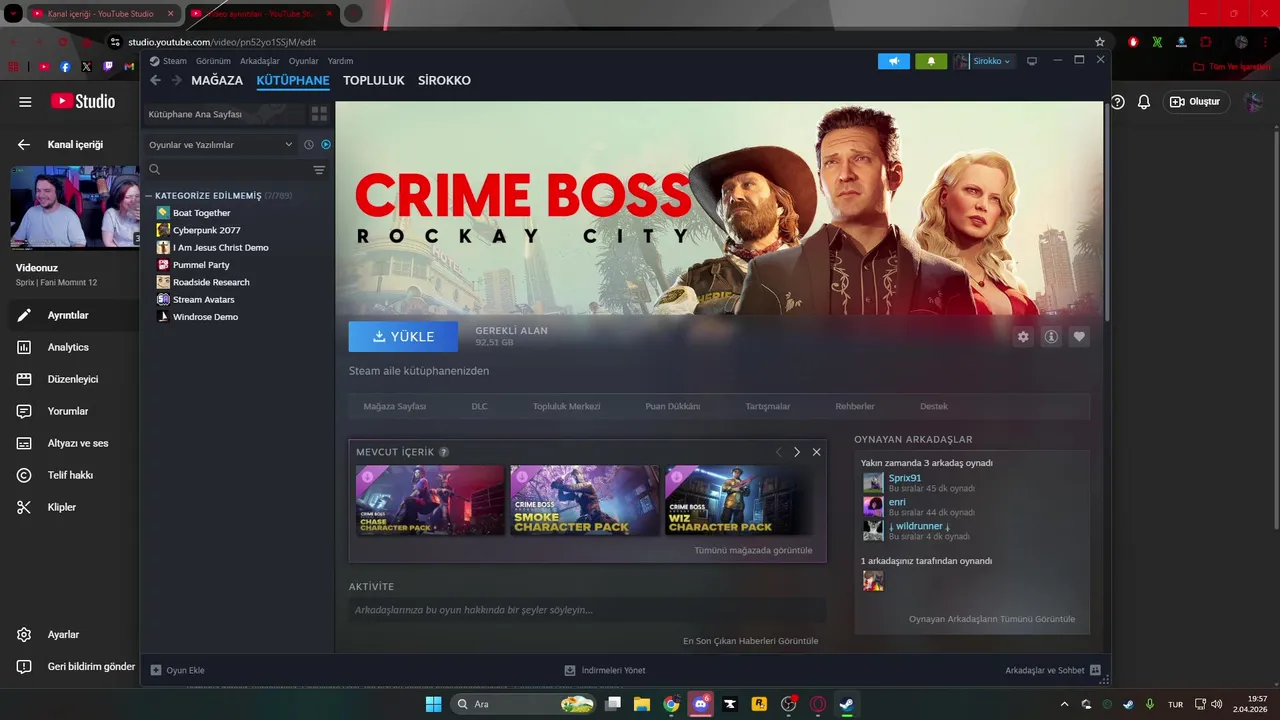Collapse KATEGORİZE EDİLMEMİŞ category

tap(148, 196)
